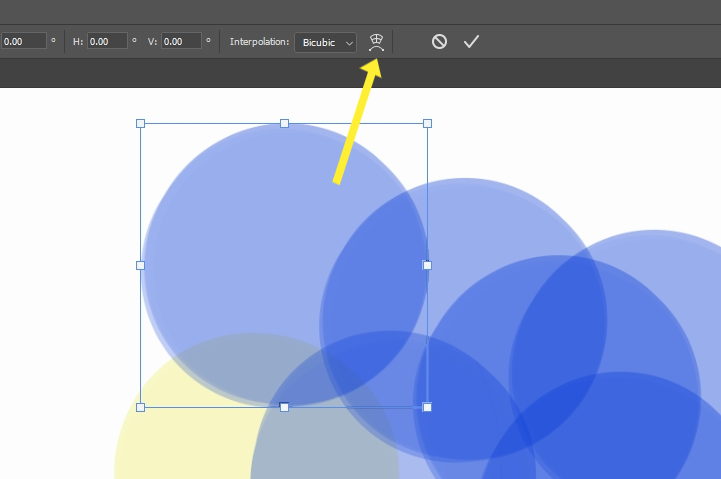Select the right-middle transform handle
Image resolution: width=721 pixels, height=479 pixels.
pos(427,265)
